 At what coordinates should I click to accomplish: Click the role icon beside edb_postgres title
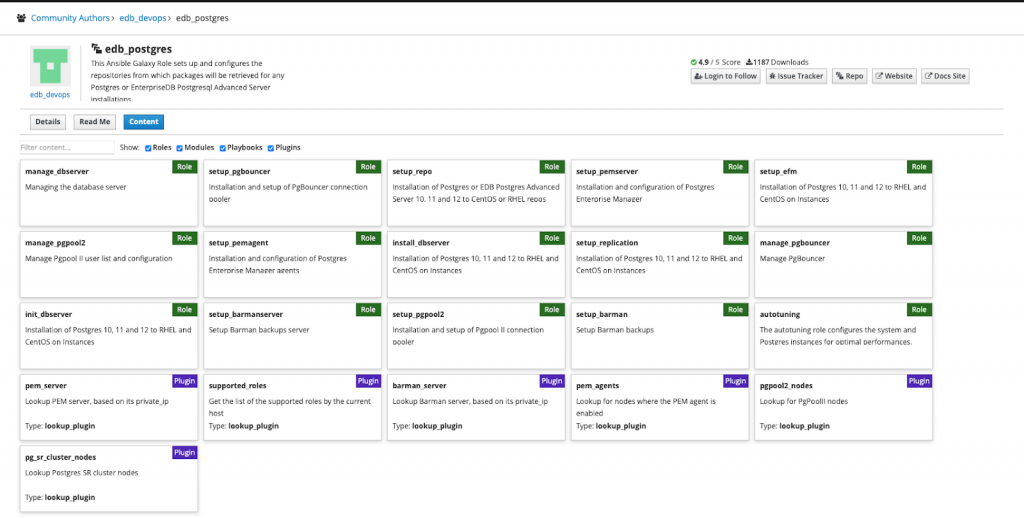tap(97, 48)
